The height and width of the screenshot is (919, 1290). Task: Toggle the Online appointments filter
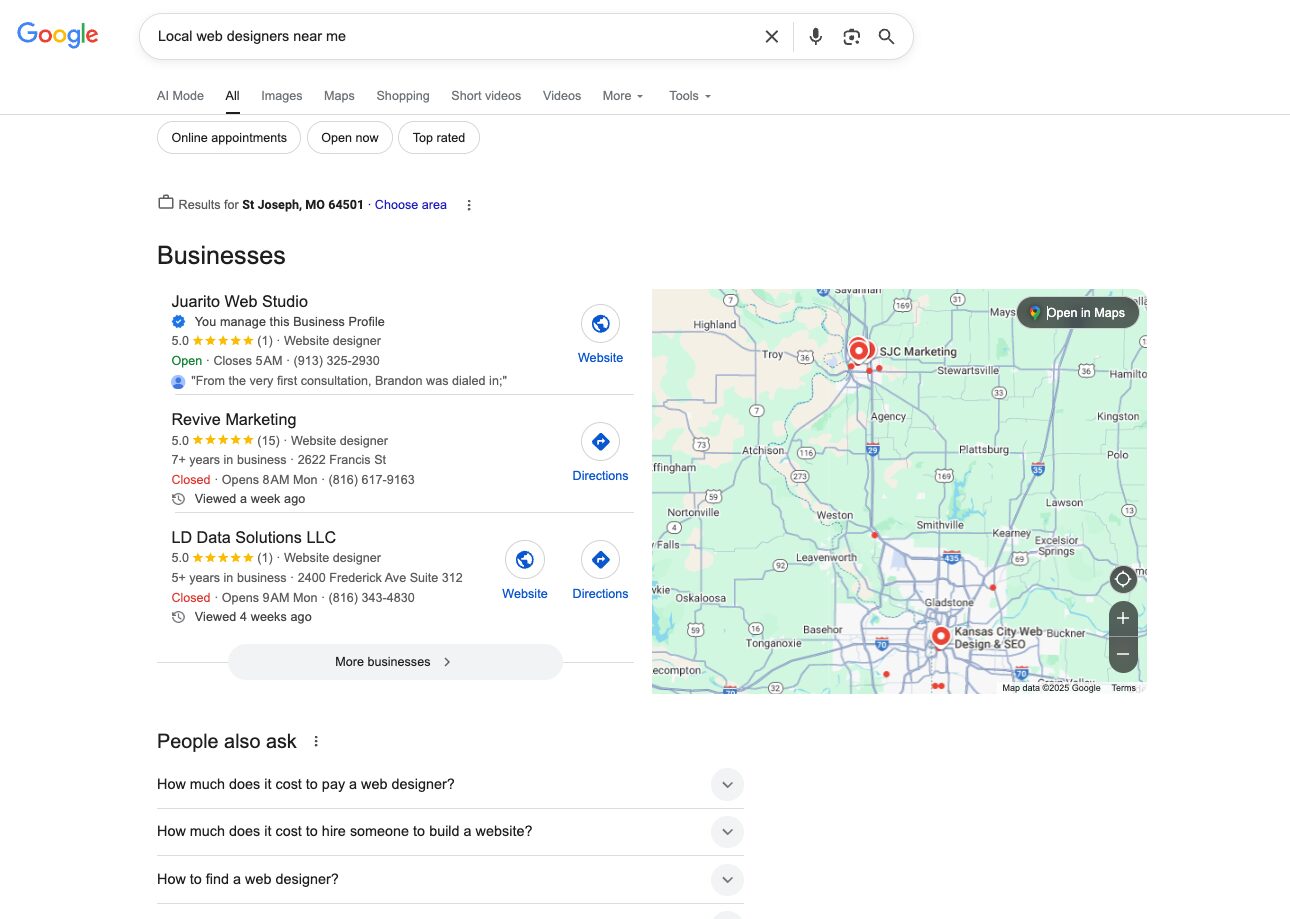pyautogui.click(x=229, y=138)
